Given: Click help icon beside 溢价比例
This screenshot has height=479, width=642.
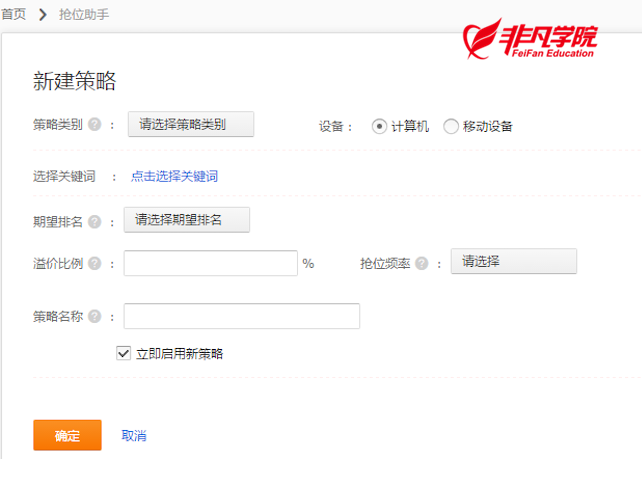Looking at the screenshot, I should click(x=95, y=263).
